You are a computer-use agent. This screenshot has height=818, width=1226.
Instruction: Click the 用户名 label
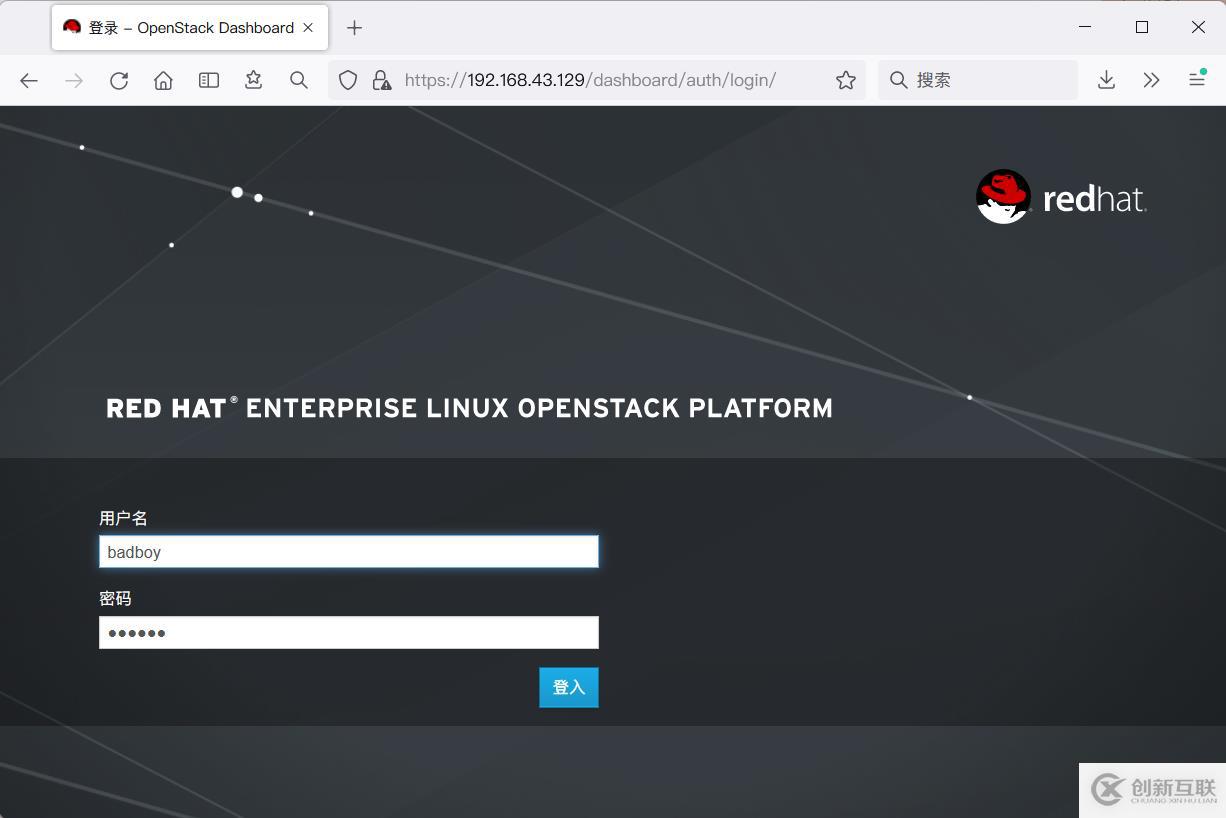(124, 518)
